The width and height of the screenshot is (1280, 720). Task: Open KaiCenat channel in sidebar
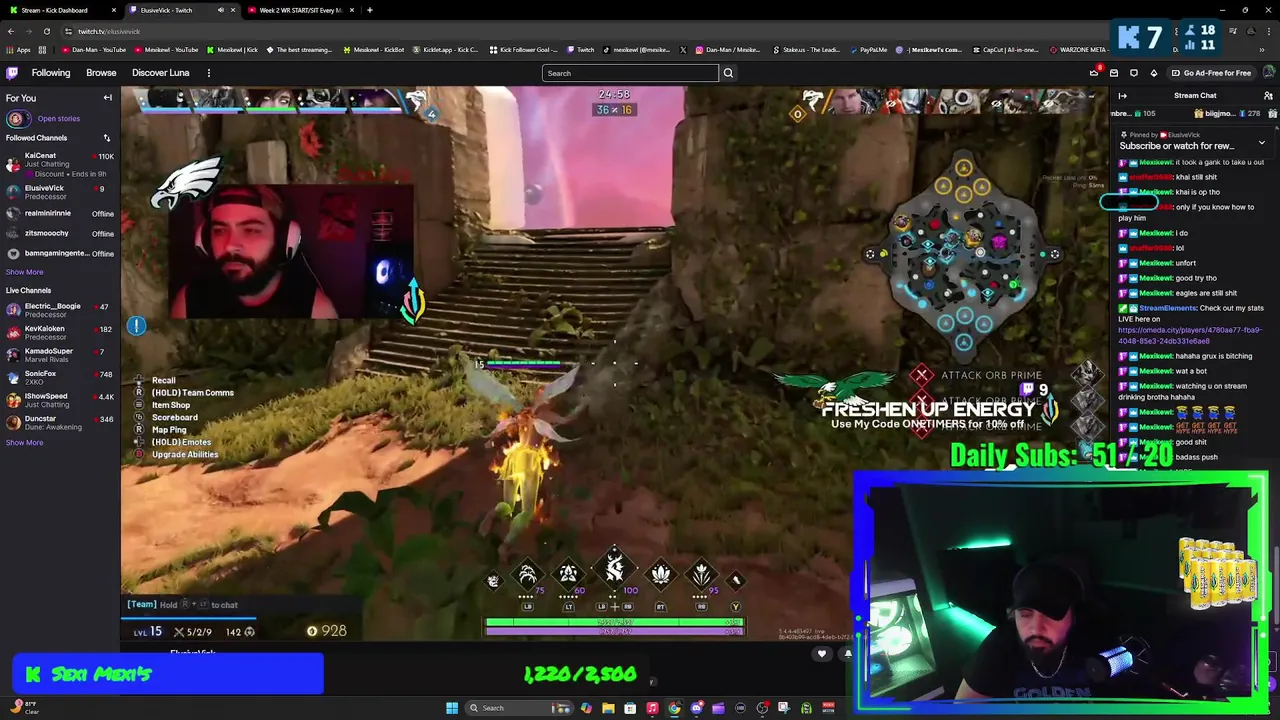(x=60, y=165)
